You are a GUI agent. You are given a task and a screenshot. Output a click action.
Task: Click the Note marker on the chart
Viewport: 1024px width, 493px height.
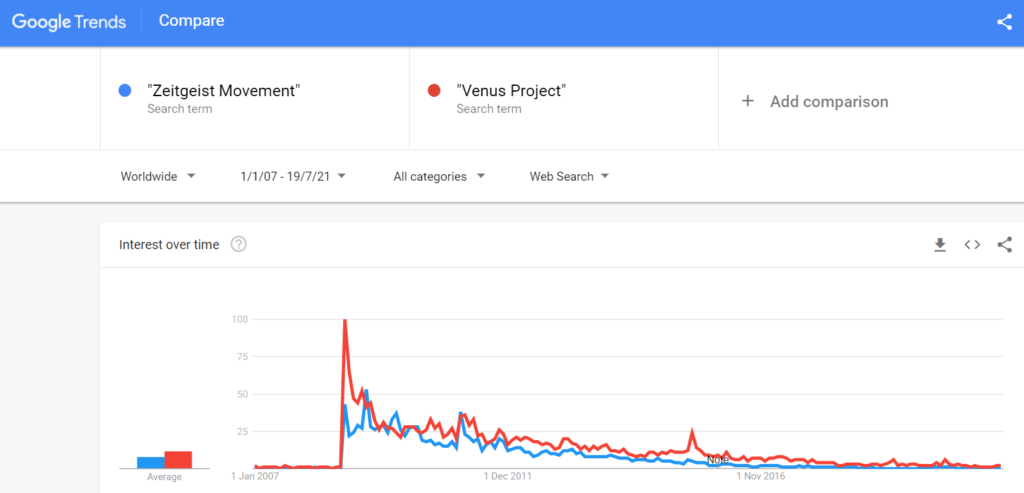[718, 460]
